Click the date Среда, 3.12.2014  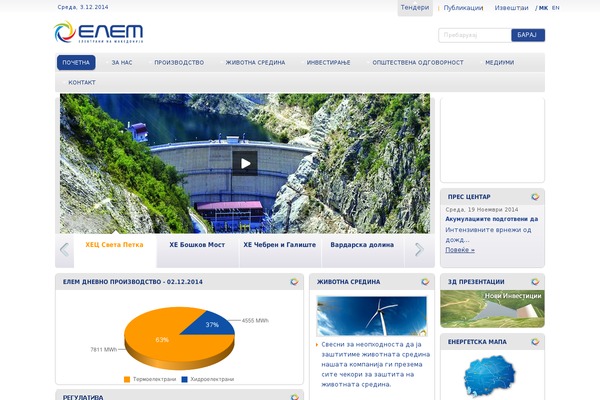(83, 7)
